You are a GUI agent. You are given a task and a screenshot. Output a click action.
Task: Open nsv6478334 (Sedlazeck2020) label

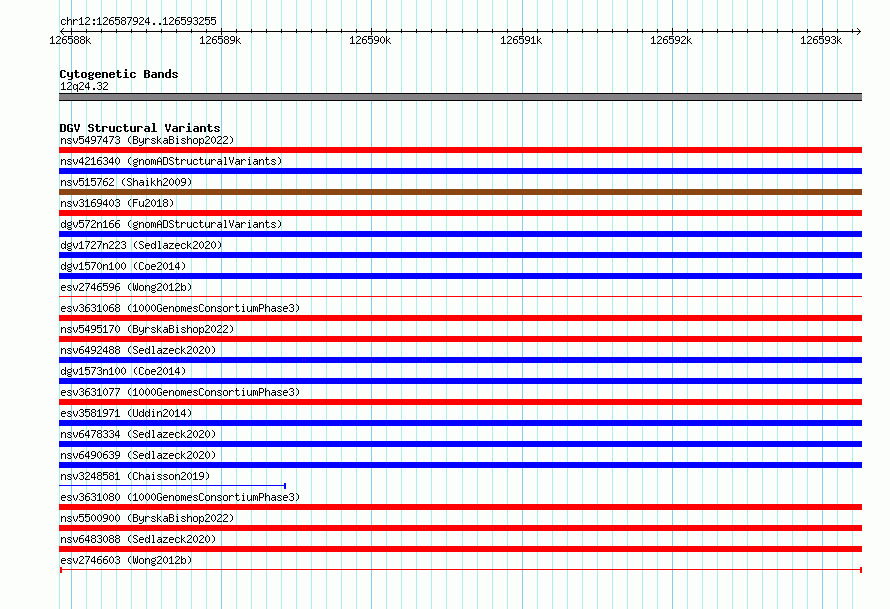138,434
